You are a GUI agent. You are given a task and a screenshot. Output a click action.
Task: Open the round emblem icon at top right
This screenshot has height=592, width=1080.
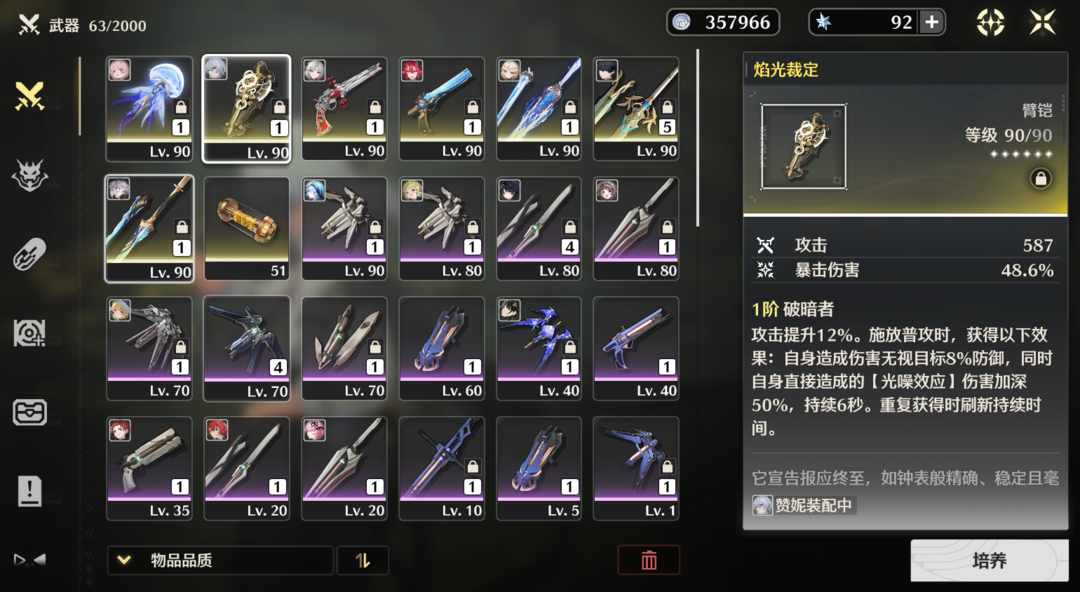[990, 22]
